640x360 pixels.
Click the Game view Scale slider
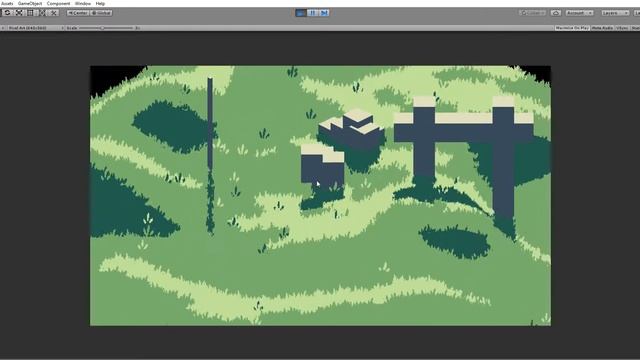coord(107,28)
